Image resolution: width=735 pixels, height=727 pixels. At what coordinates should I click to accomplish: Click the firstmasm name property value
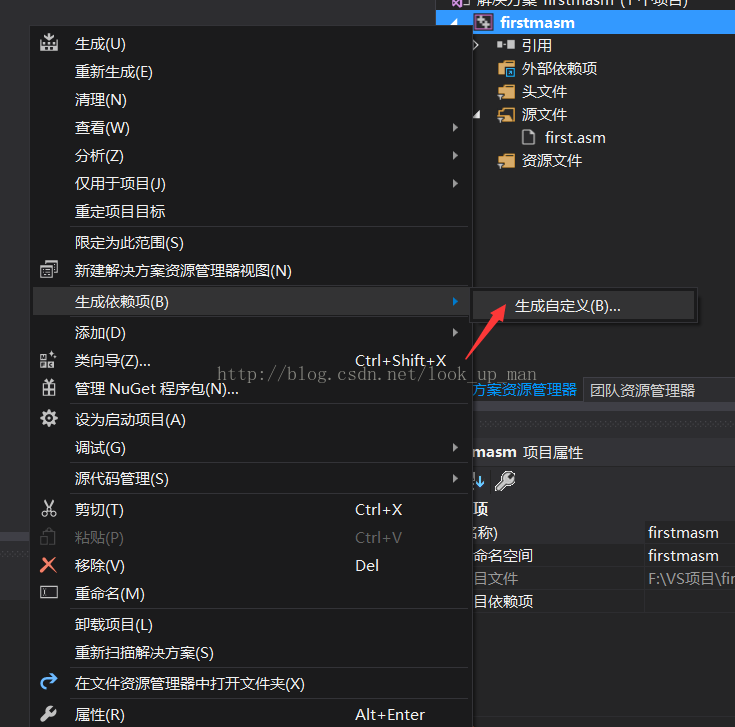(x=690, y=532)
